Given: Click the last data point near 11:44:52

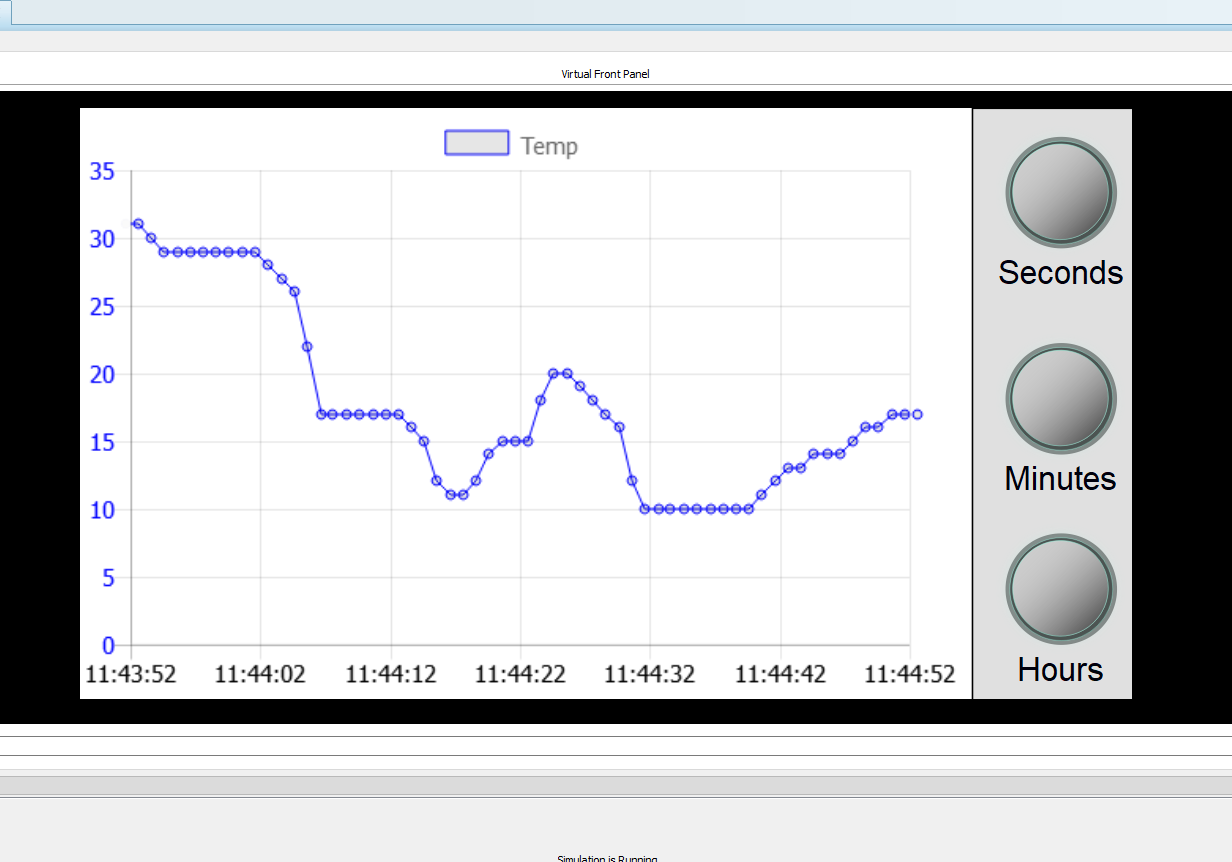Looking at the screenshot, I should tap(916, 413).
